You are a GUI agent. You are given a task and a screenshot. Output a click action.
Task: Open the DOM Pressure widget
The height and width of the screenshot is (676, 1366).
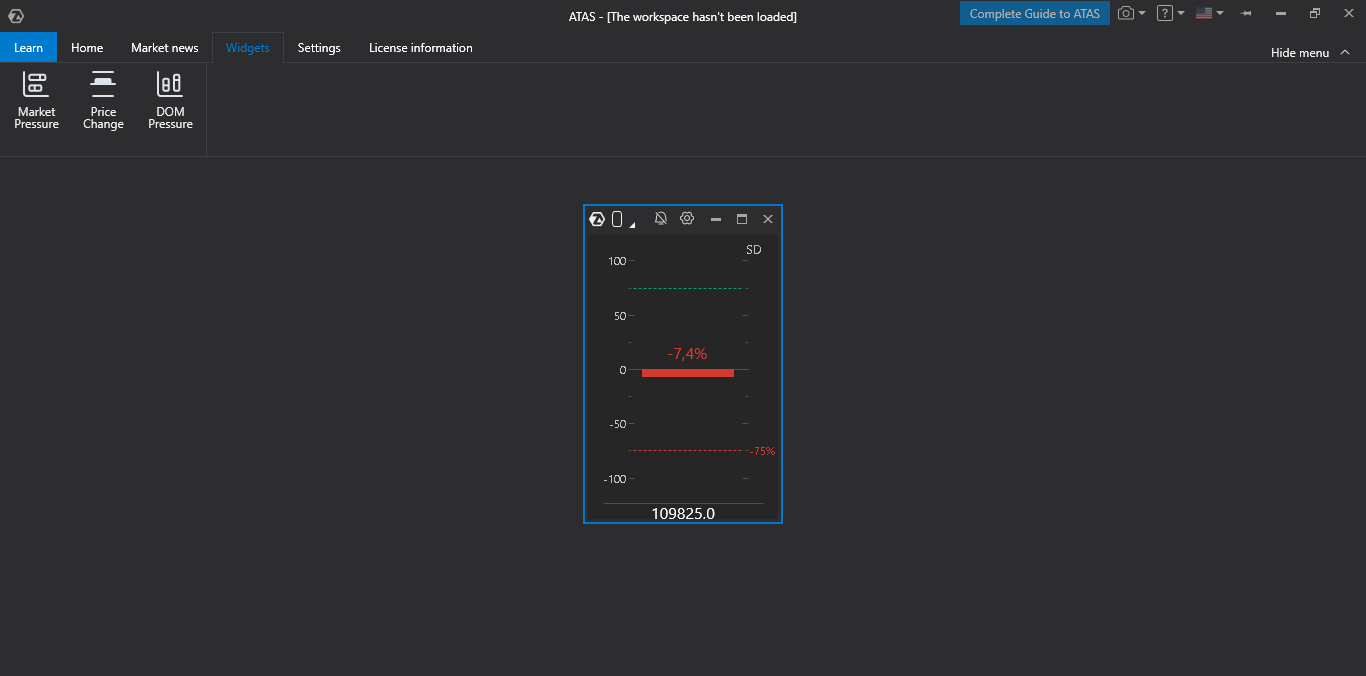[x=170, y=101]
